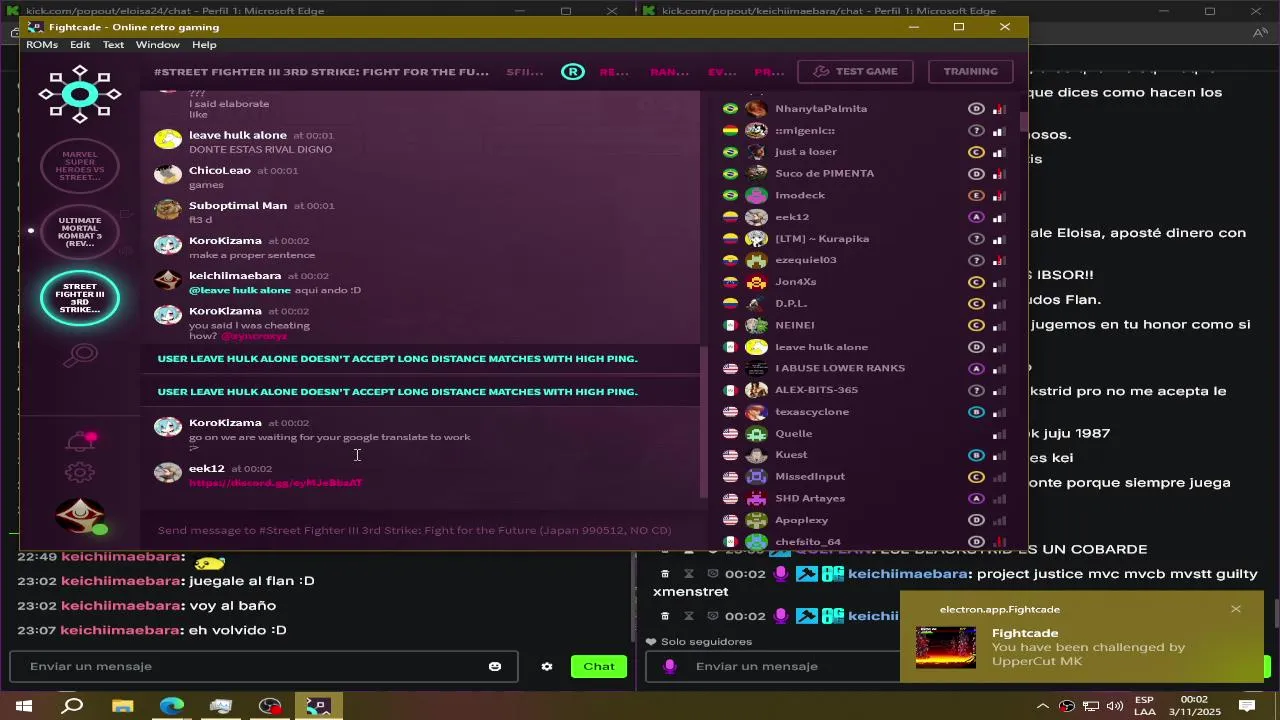Open the discord.gg link from eek12
Viewport: 1280px width, 720px height.
tap(275, 483)
